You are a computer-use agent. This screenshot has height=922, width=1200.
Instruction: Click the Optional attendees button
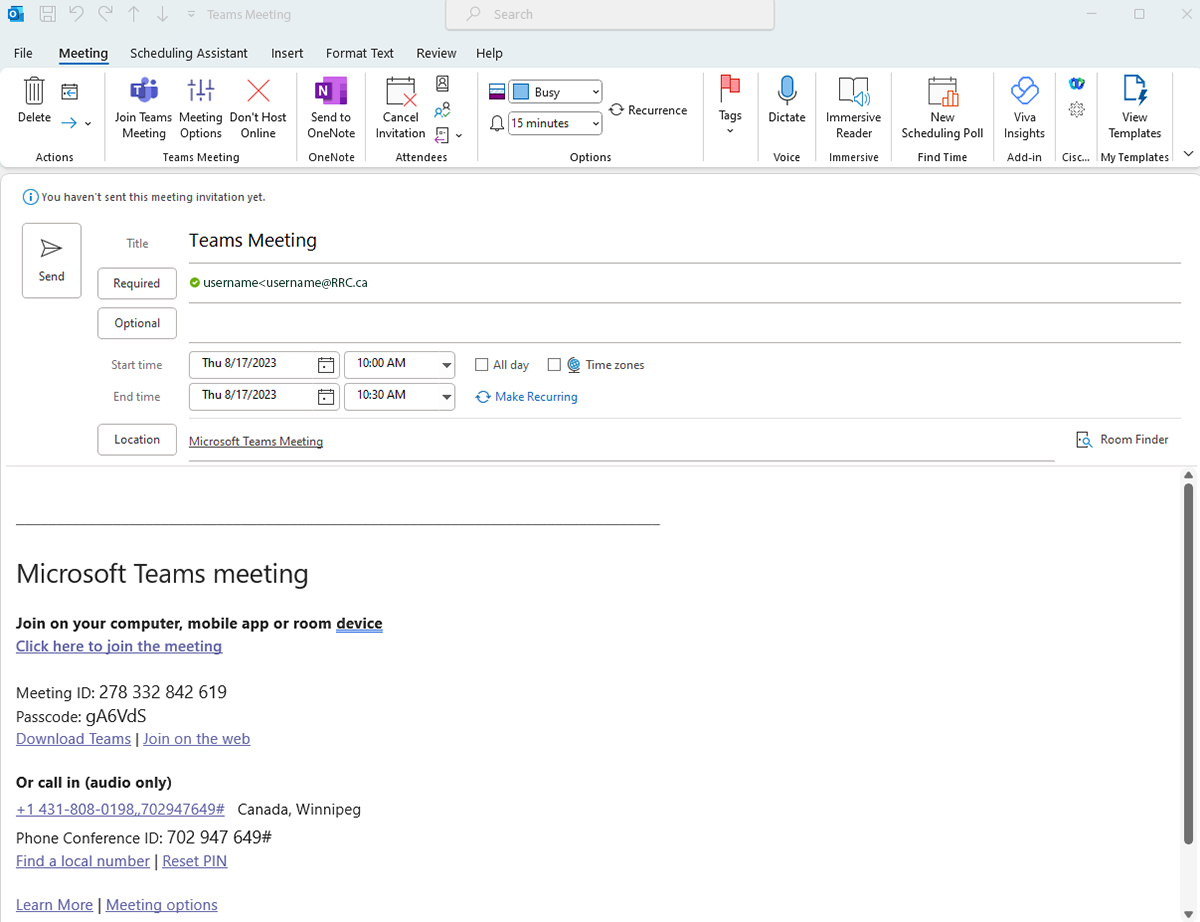(137, 323)
